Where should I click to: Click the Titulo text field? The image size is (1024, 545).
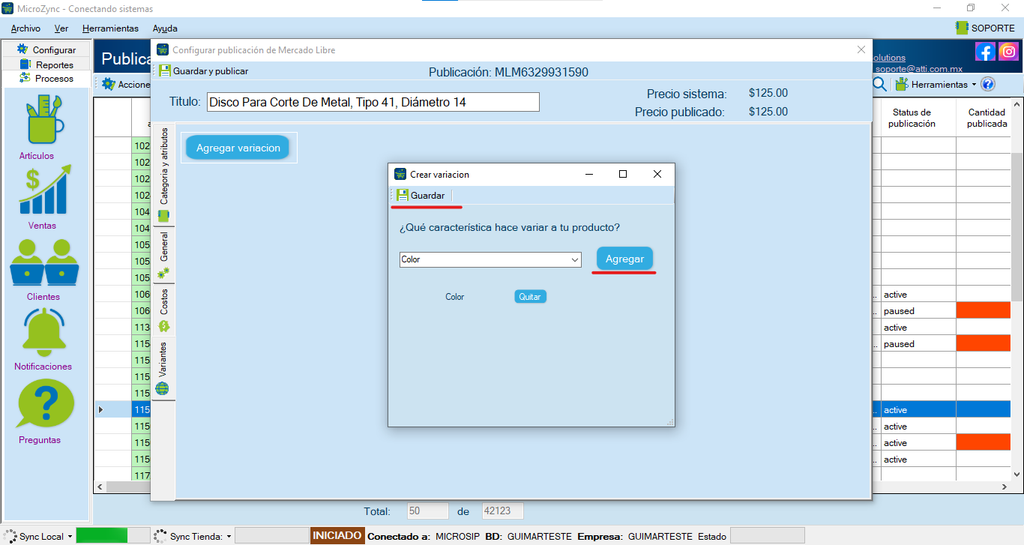click(x=373, y=102)
